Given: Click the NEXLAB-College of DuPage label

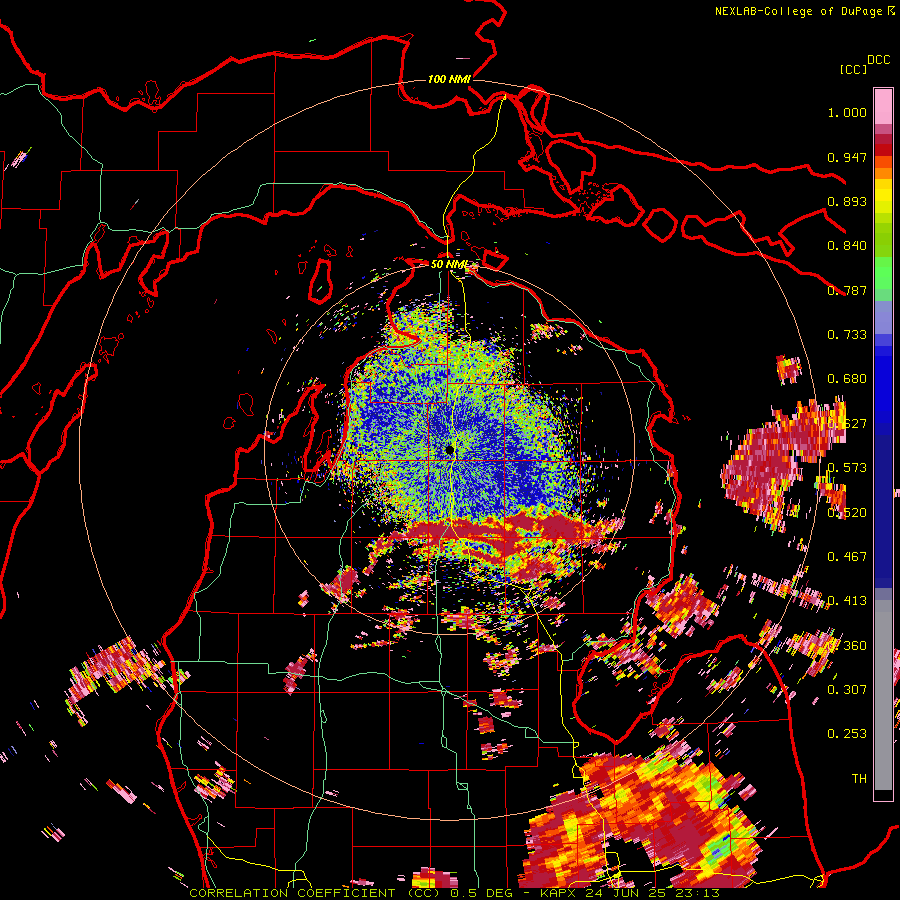Looking at the screenshot, I should 798,11.
